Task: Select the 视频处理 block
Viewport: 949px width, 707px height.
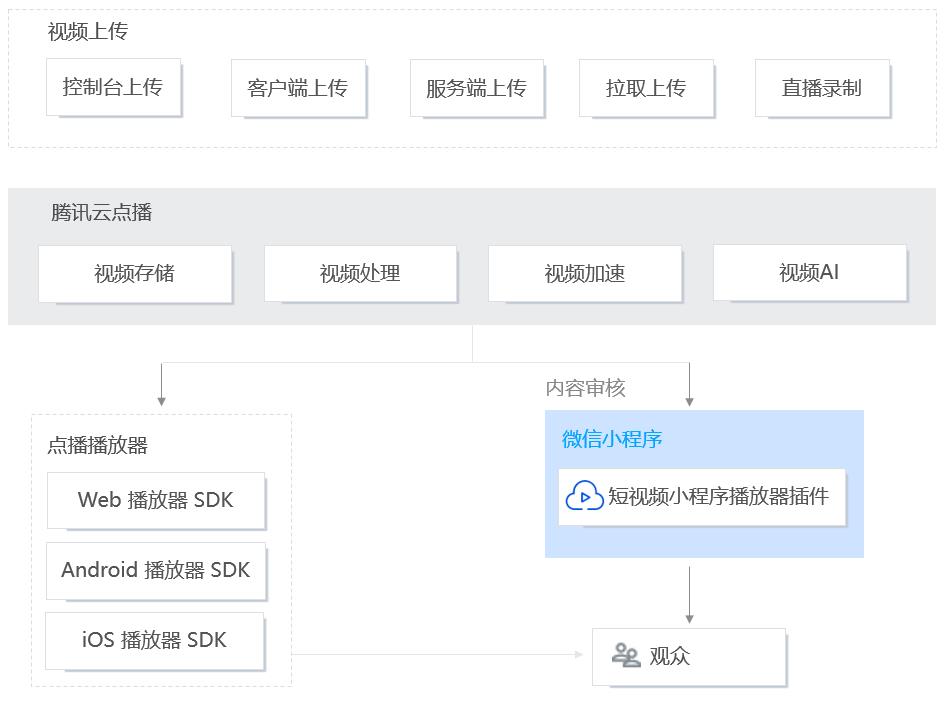Action: coord(361,274)
